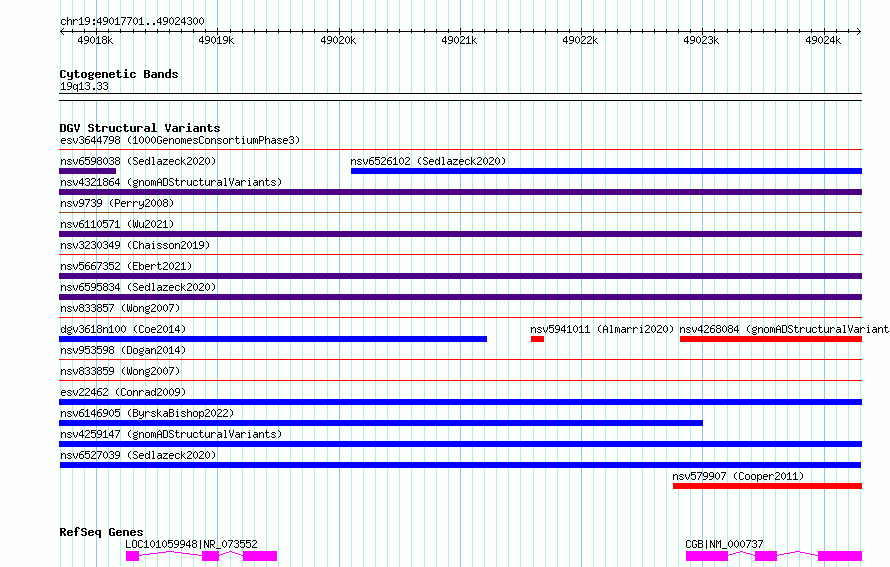This screenshot has width=890, height=567.
Task: Open nsv4321864 (gnomADStructuralVariants) label
Action: (171, 182)
